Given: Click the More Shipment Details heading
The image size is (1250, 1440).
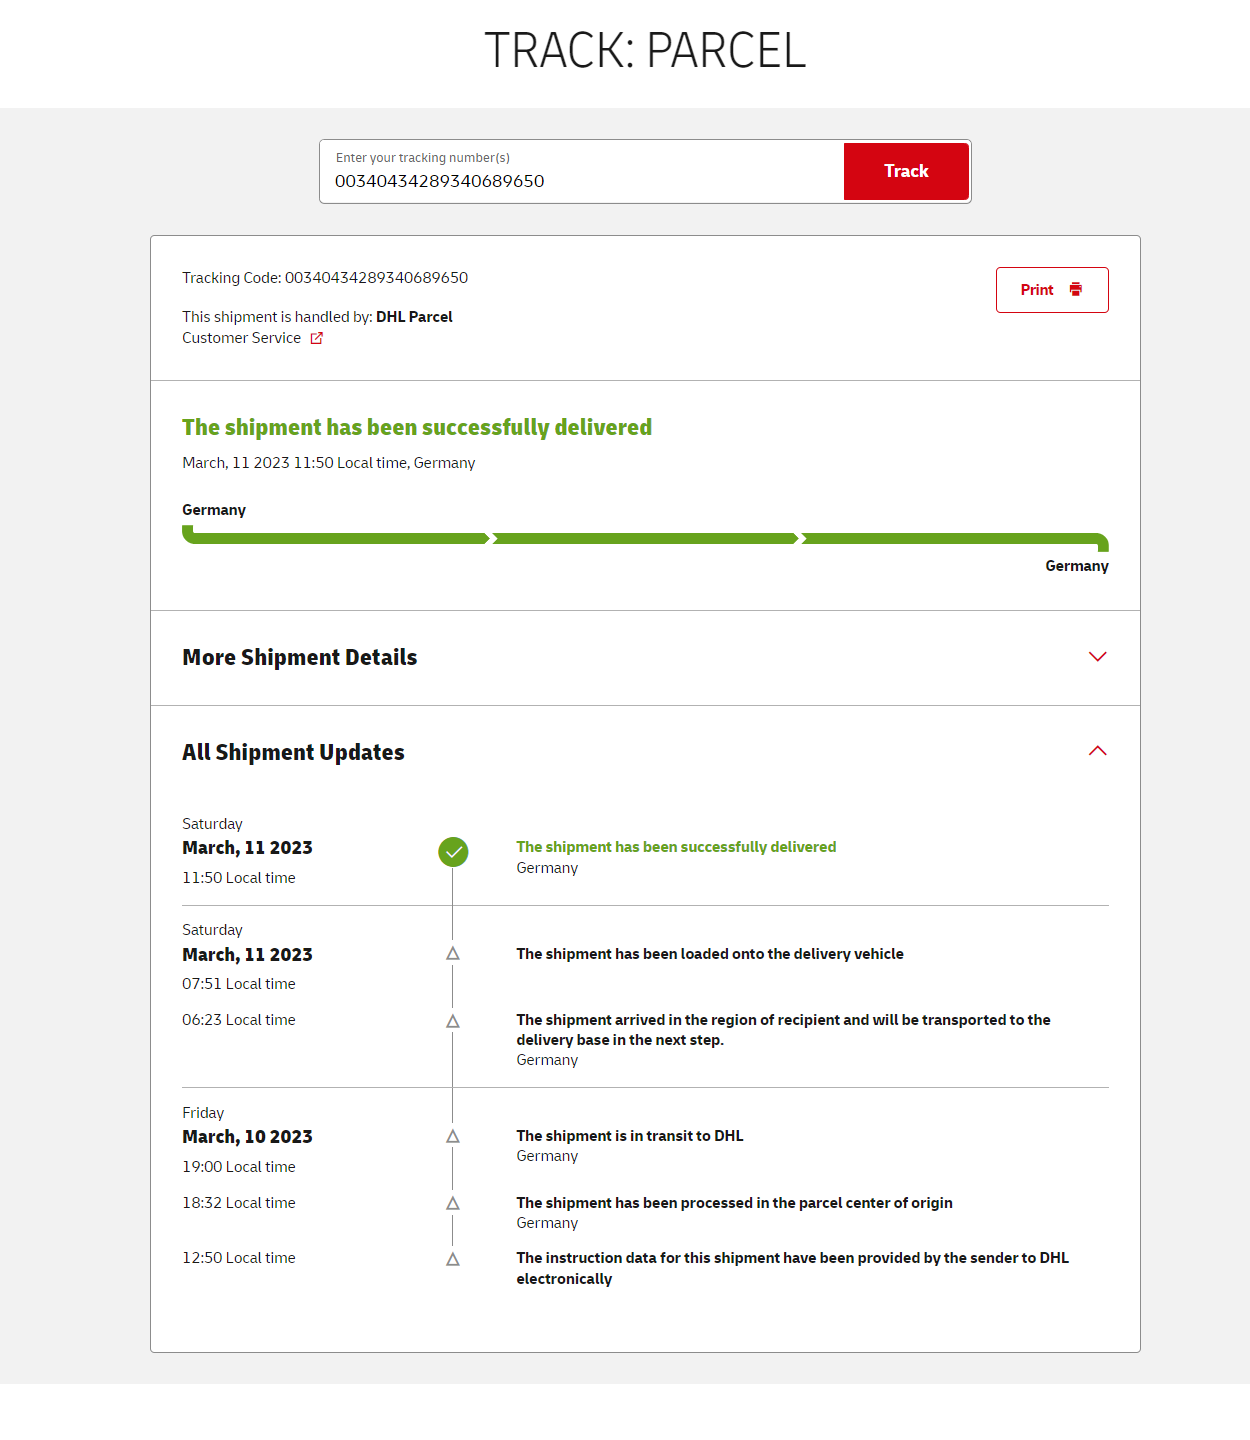Looking at the screenshot, I should pos(299,657).
